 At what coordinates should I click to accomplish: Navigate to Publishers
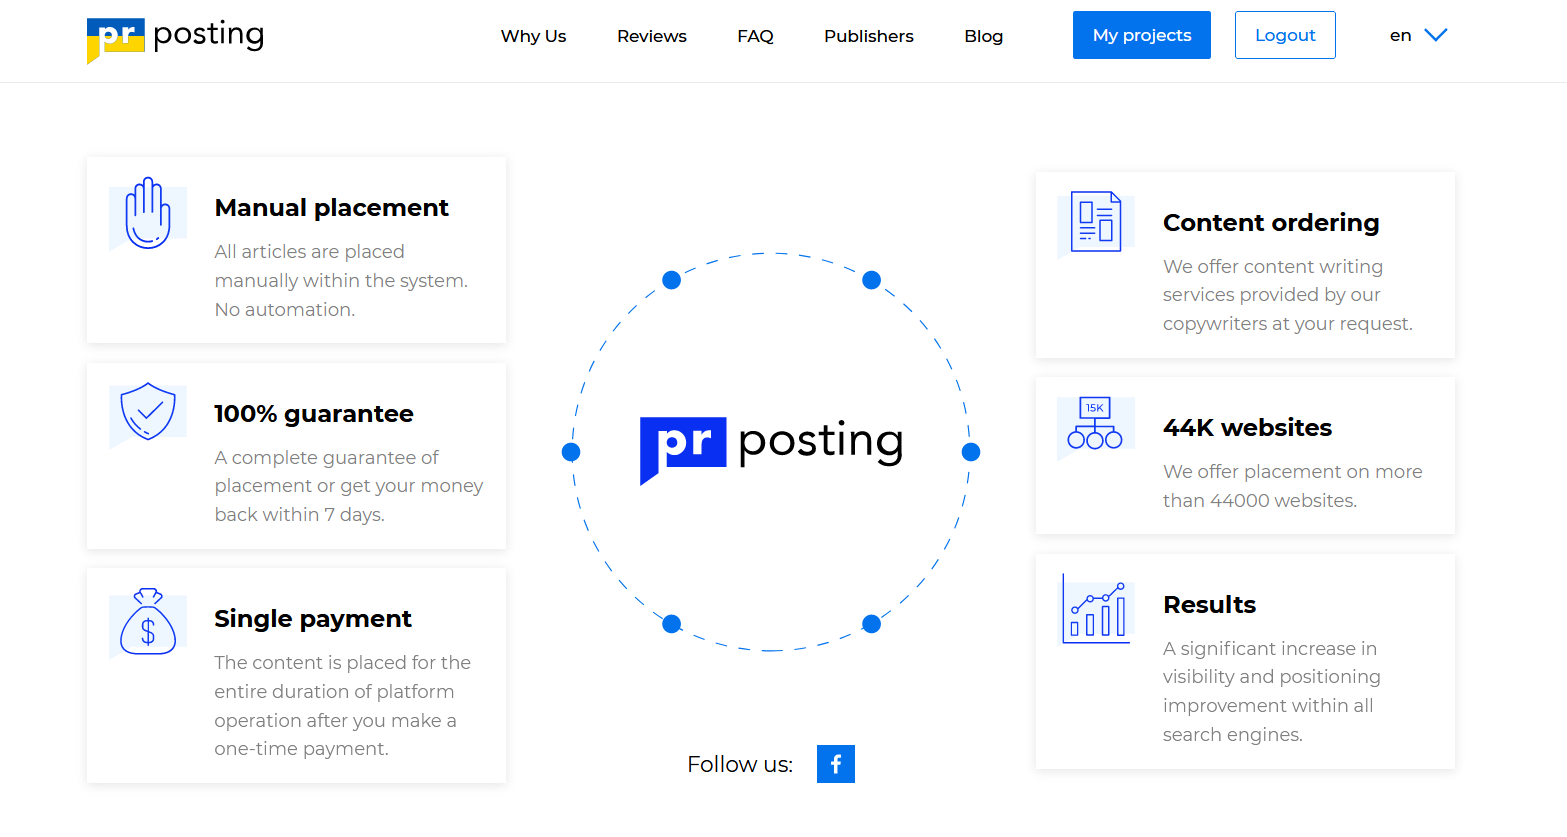[869, 36]
